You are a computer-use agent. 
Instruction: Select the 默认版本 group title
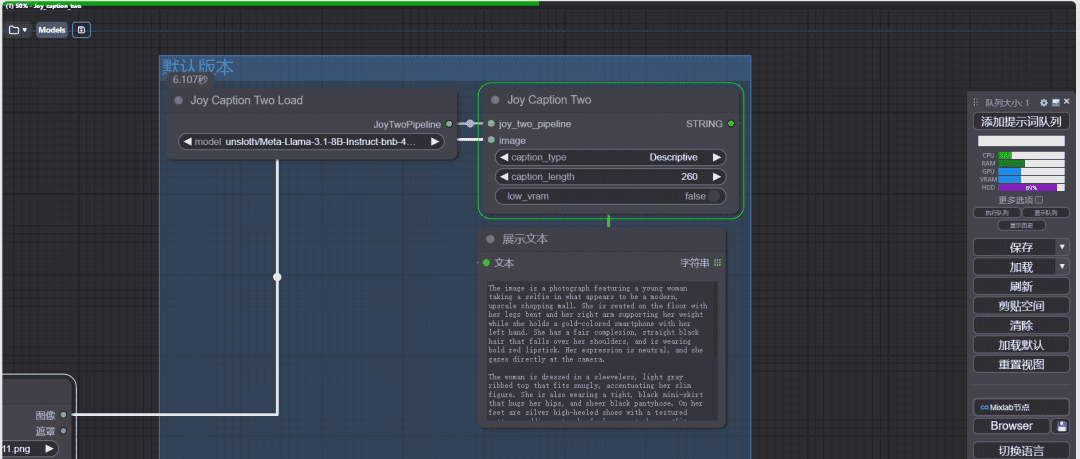(x=198, y=67)
